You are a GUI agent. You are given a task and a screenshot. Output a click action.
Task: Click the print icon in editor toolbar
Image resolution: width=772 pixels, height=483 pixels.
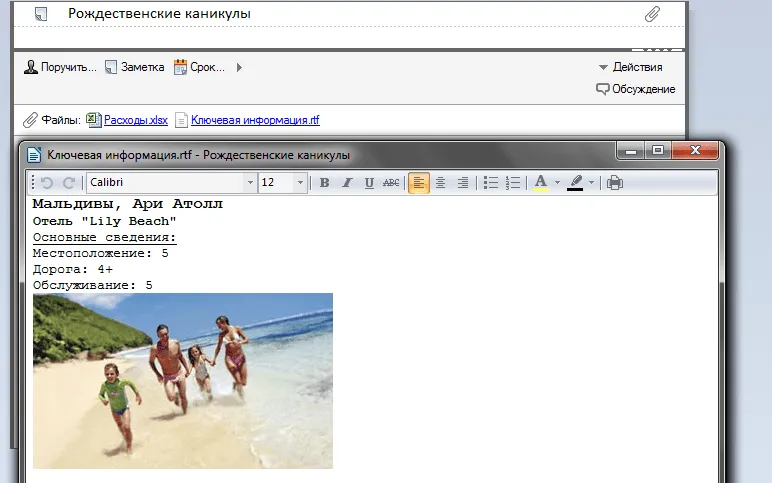point(615,183)
